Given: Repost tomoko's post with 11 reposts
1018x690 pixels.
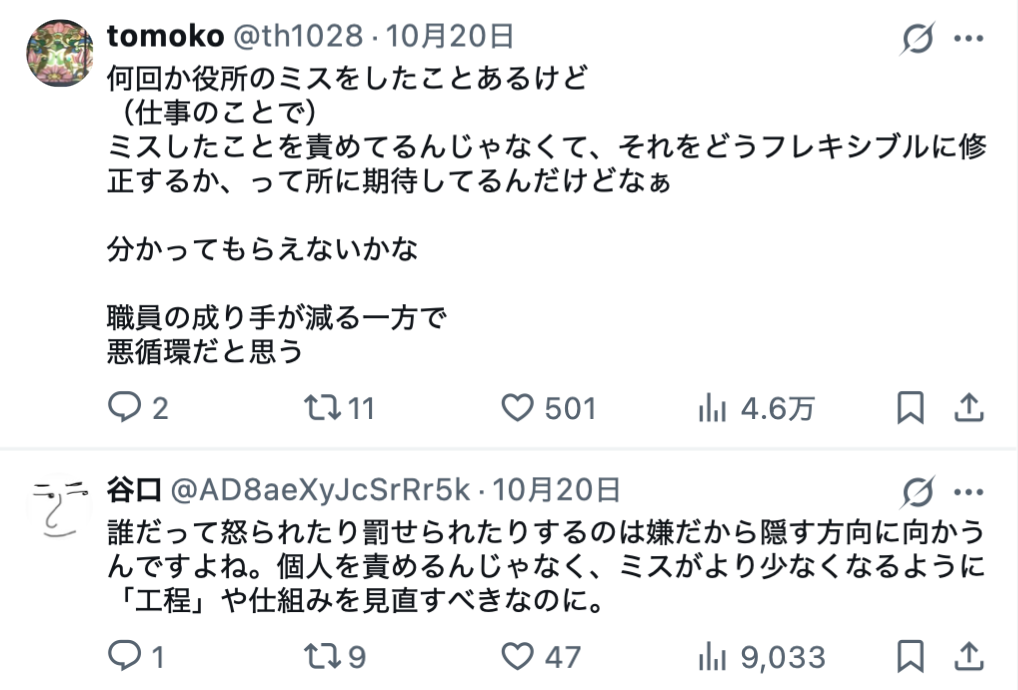Looking at the screenshot, I should click(x=322, y=408).
